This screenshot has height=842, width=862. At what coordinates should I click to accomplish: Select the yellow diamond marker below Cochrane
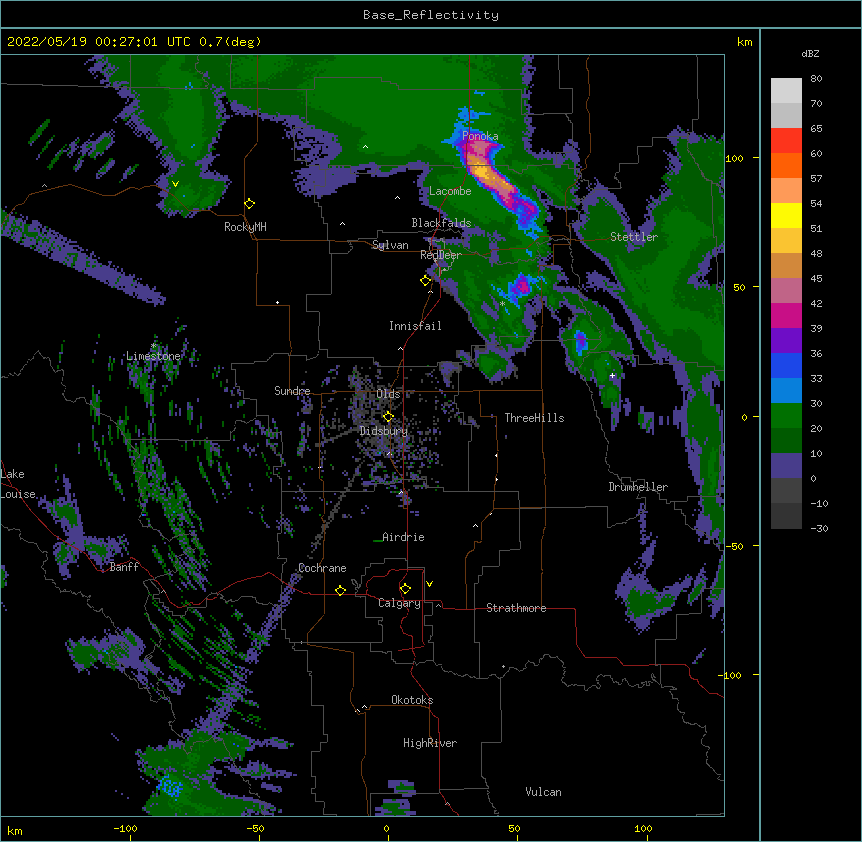pyautogui.click(x=340, y=590)
